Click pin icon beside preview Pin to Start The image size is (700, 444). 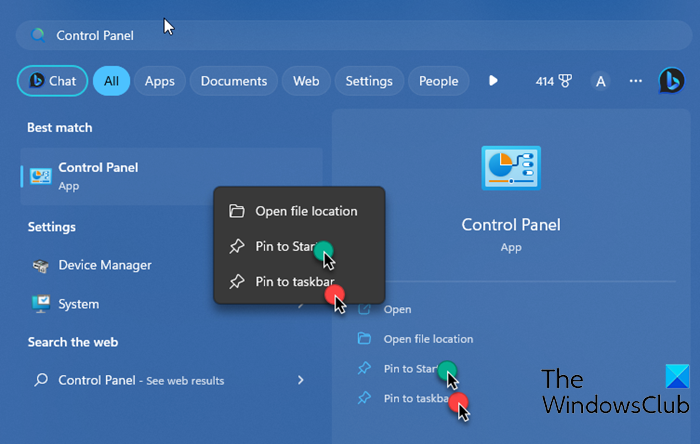point(364,368)
